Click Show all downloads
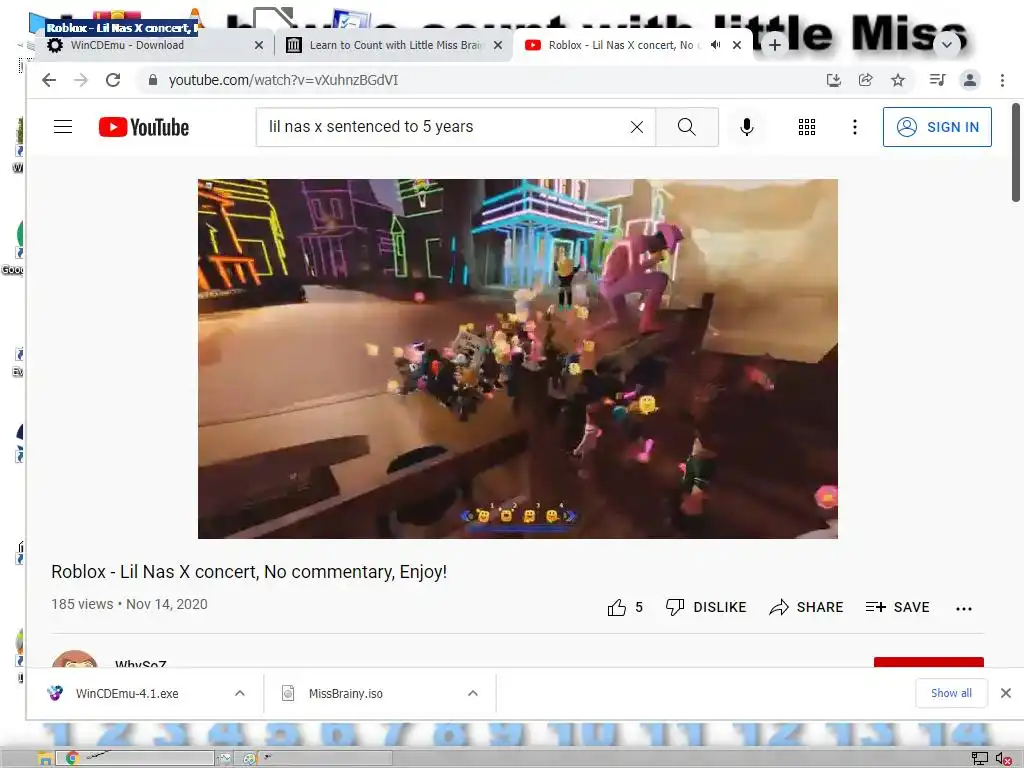 [951, 693]
